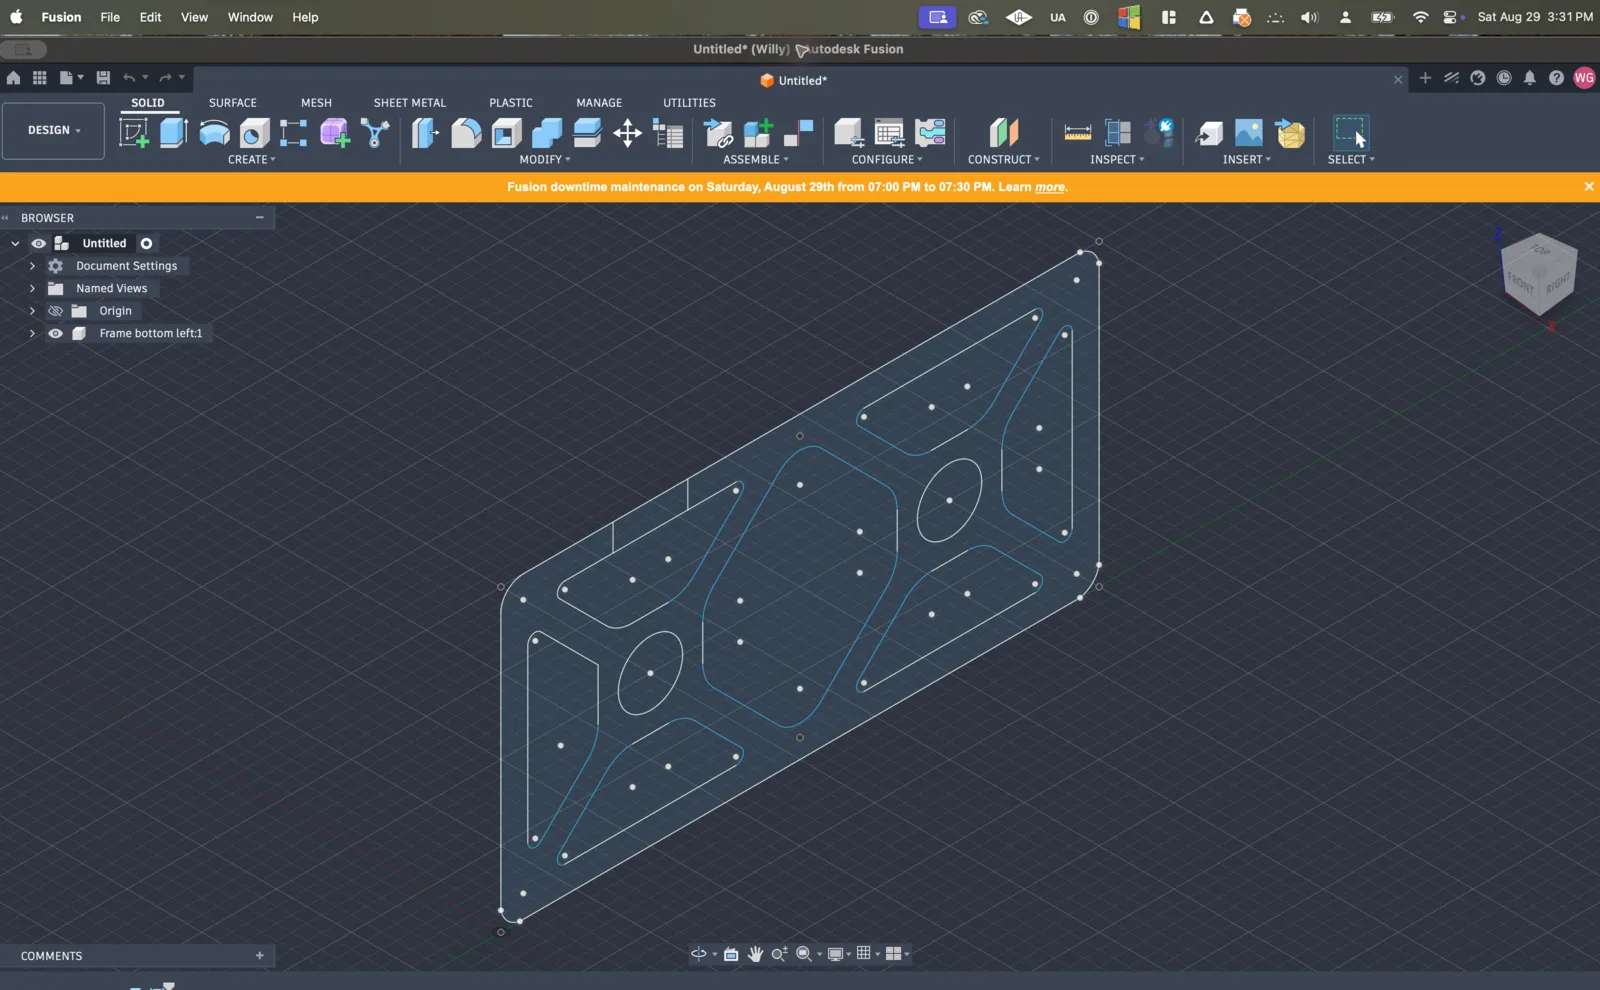Select the Extrude tool
Image resolution: width=1600 pixels, height=990 pixels.
(x=174, y=132)
